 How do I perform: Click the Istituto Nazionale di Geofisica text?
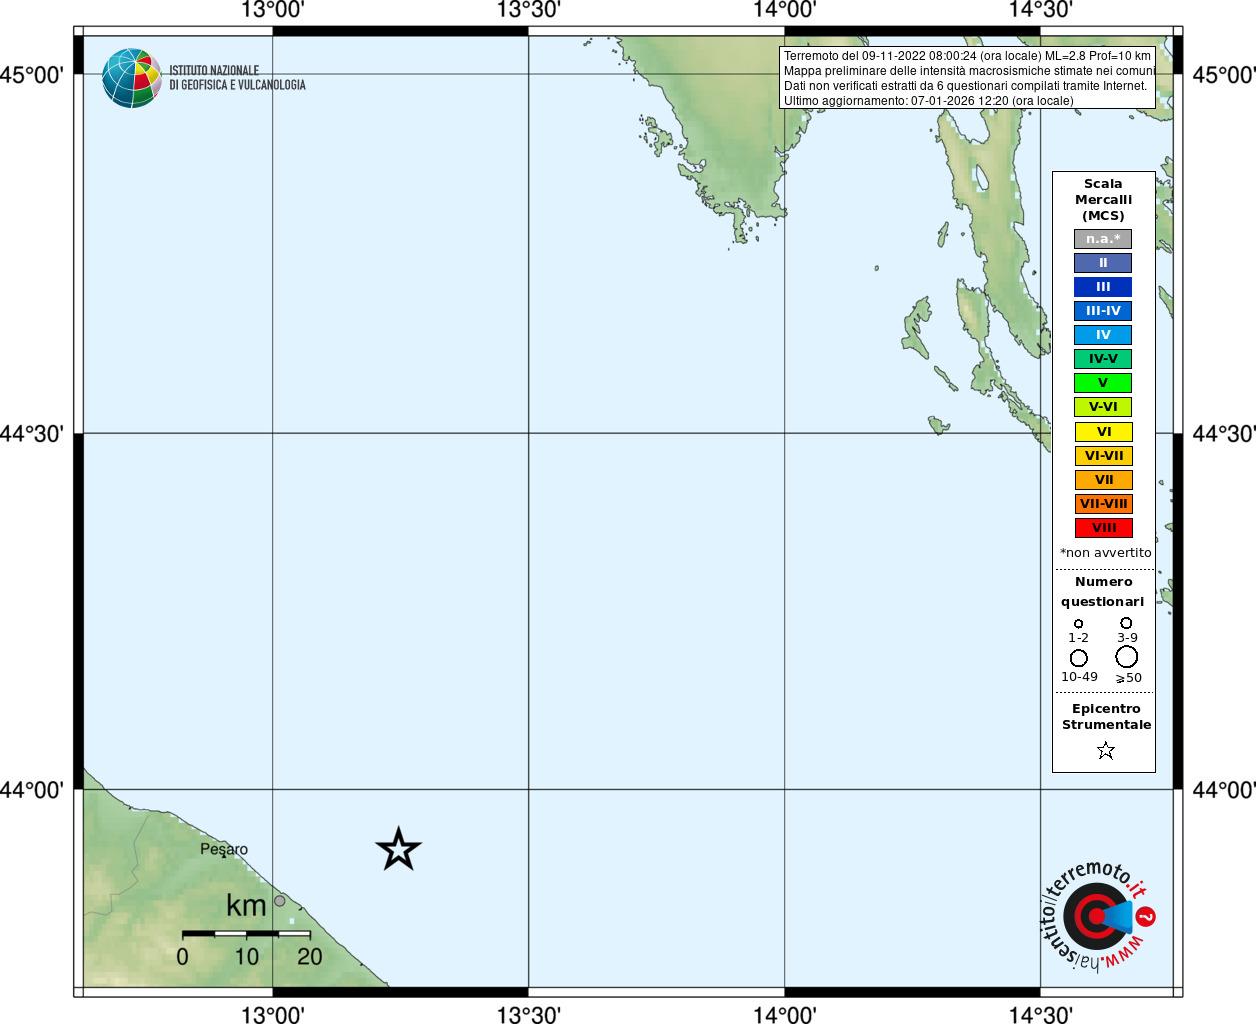click(x=237, y=78)
